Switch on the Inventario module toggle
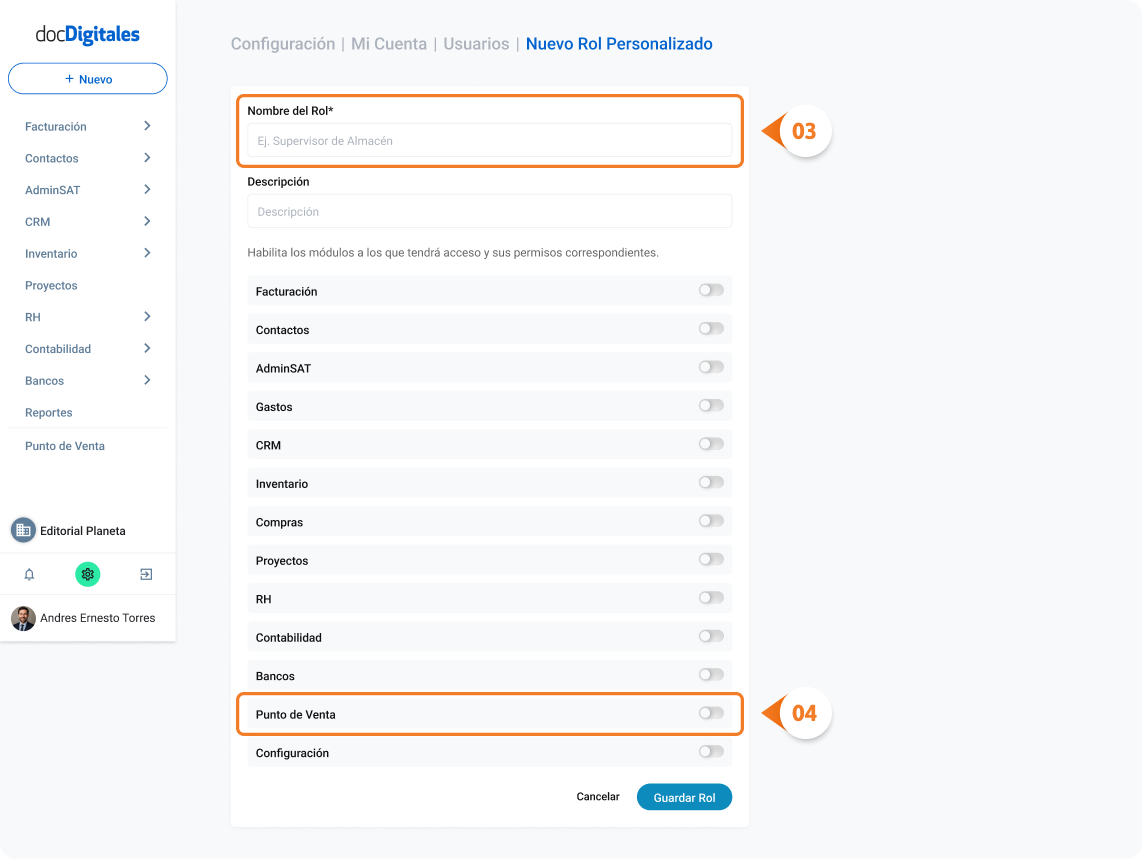The height and width of the screenshot is (859, 1142). click(x=711, y=482)
